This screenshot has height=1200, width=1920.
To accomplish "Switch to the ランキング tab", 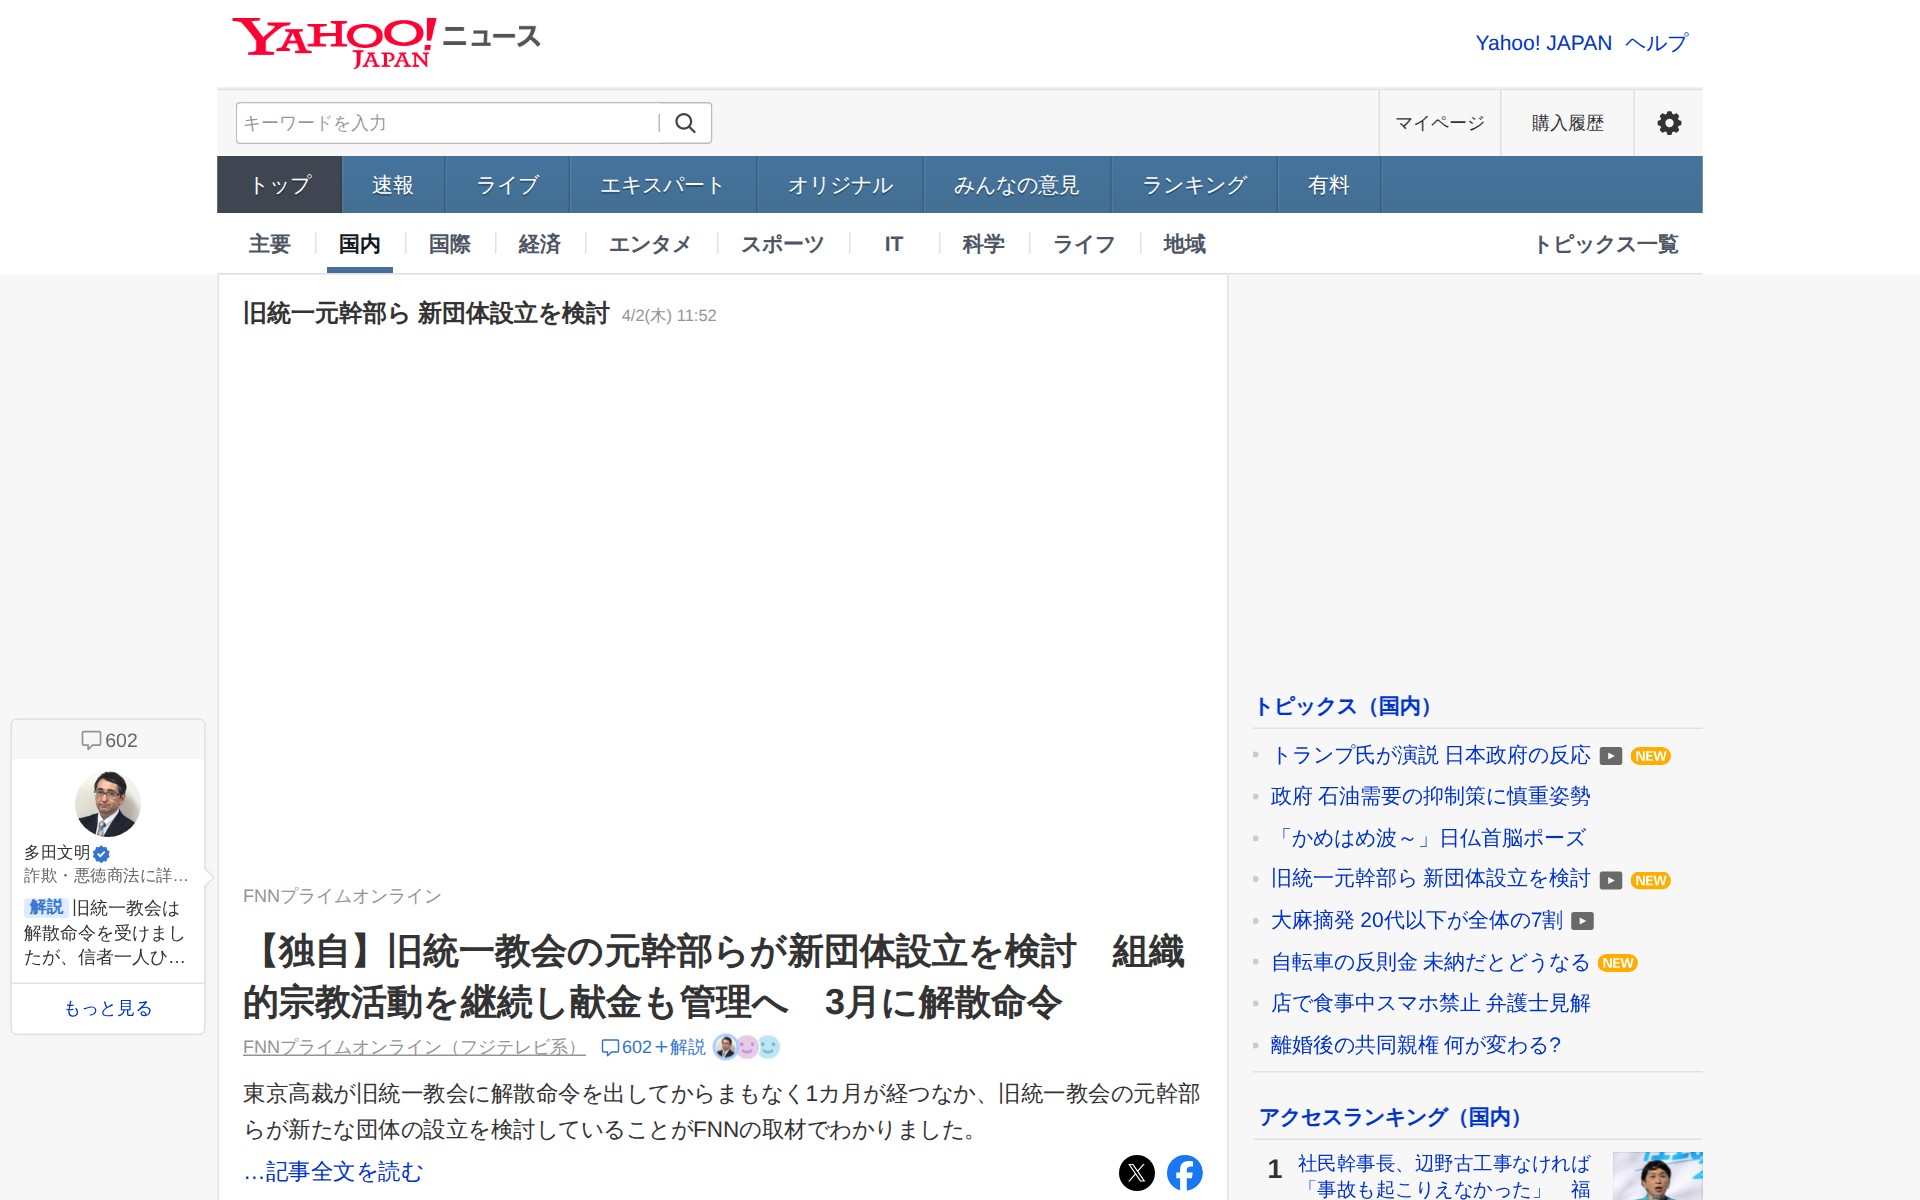I will pyautogui.click(x=1194, y=185).
